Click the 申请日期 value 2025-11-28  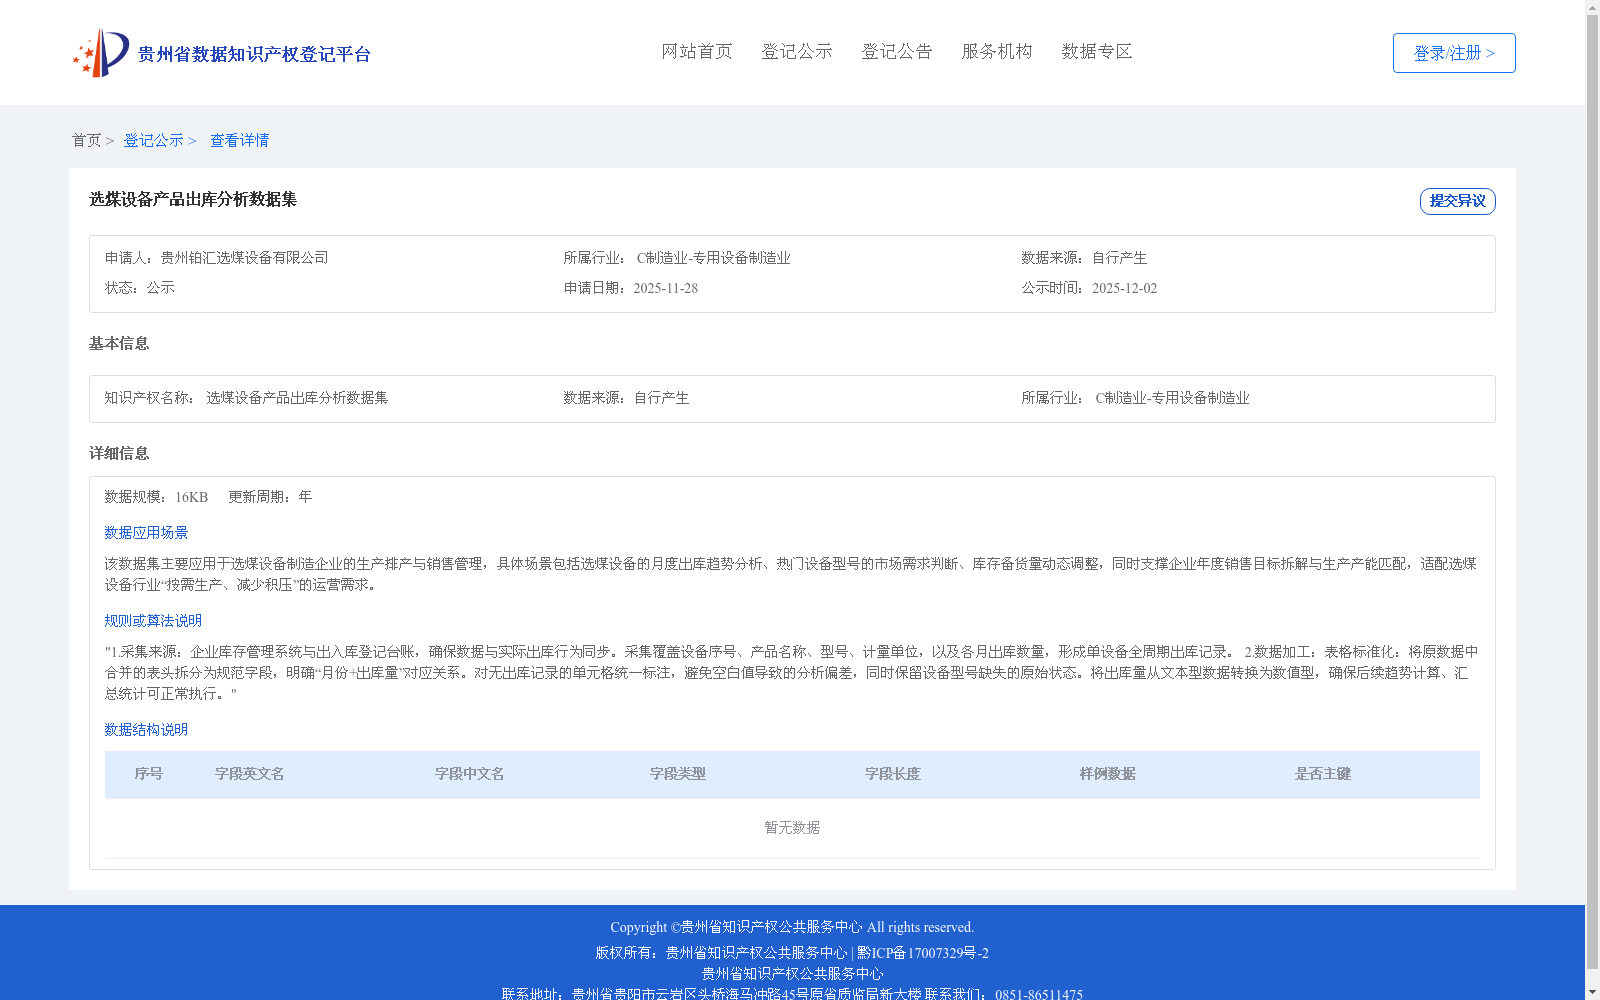pos(666,288)
